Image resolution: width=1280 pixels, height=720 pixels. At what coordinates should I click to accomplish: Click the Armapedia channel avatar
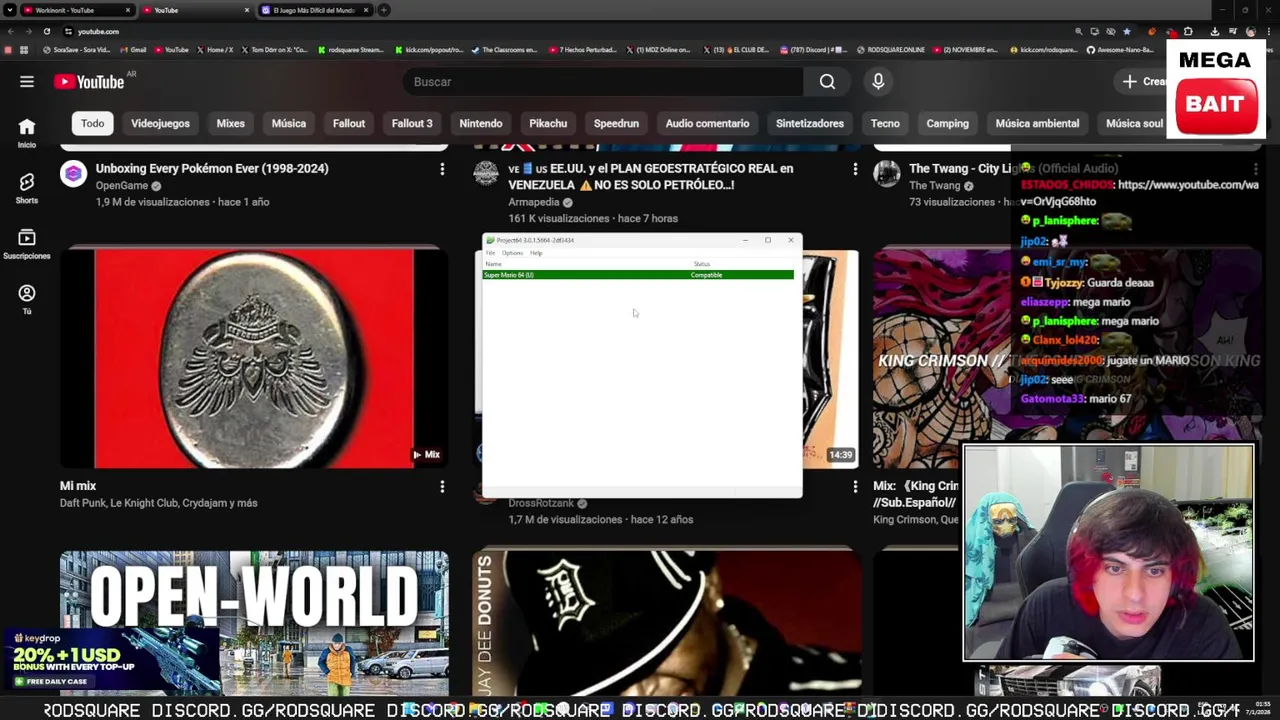486,174
